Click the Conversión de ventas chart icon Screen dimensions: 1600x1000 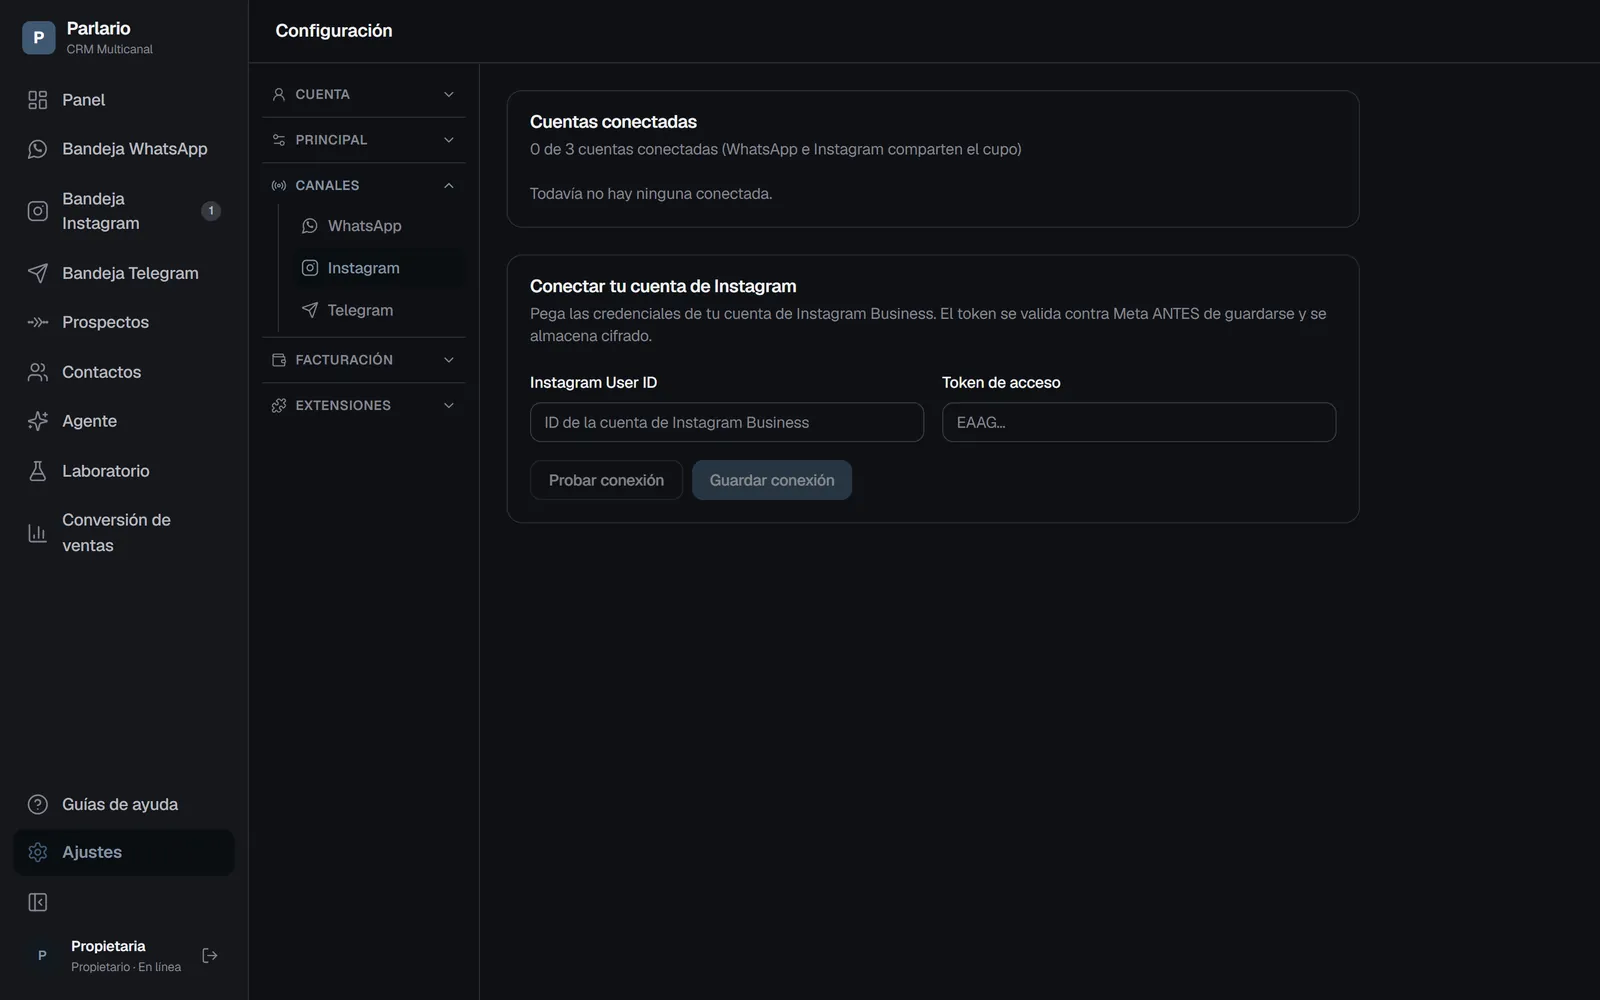click(38, 533)
